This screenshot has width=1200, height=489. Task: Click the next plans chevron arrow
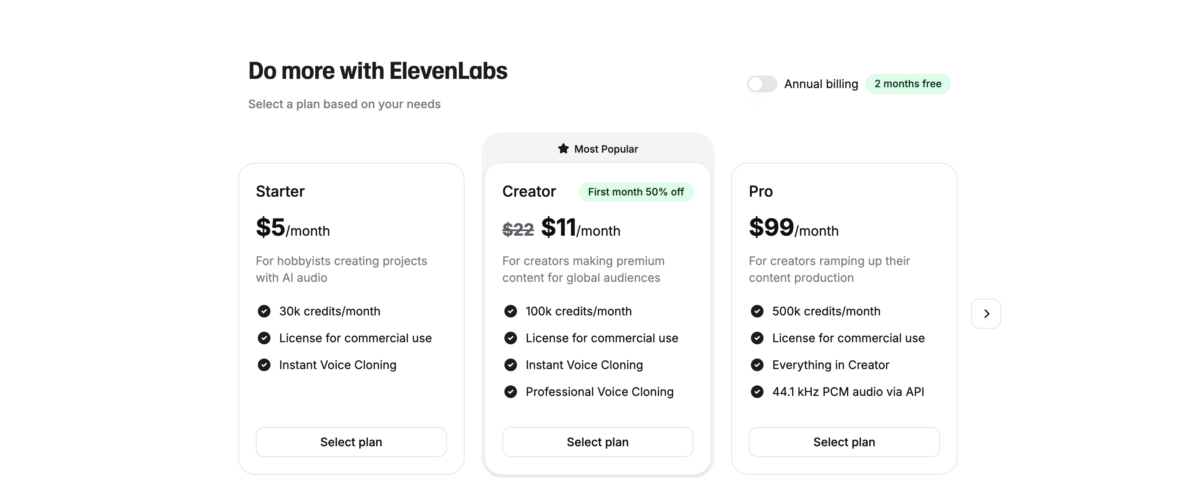[986, 314]
